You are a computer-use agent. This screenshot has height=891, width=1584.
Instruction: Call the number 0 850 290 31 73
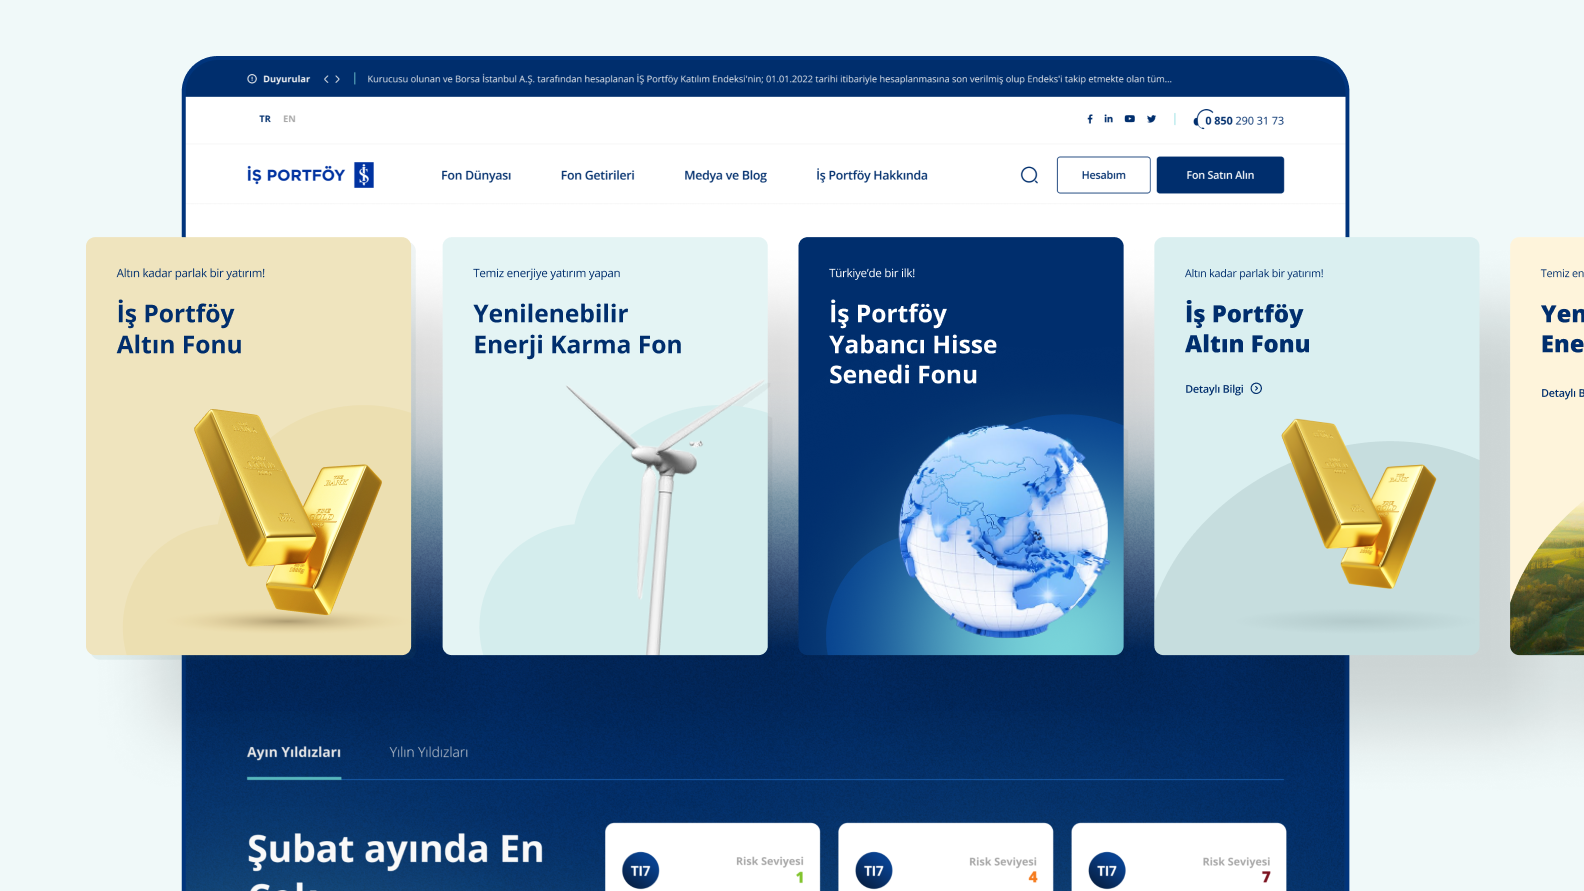point(1244,121)
